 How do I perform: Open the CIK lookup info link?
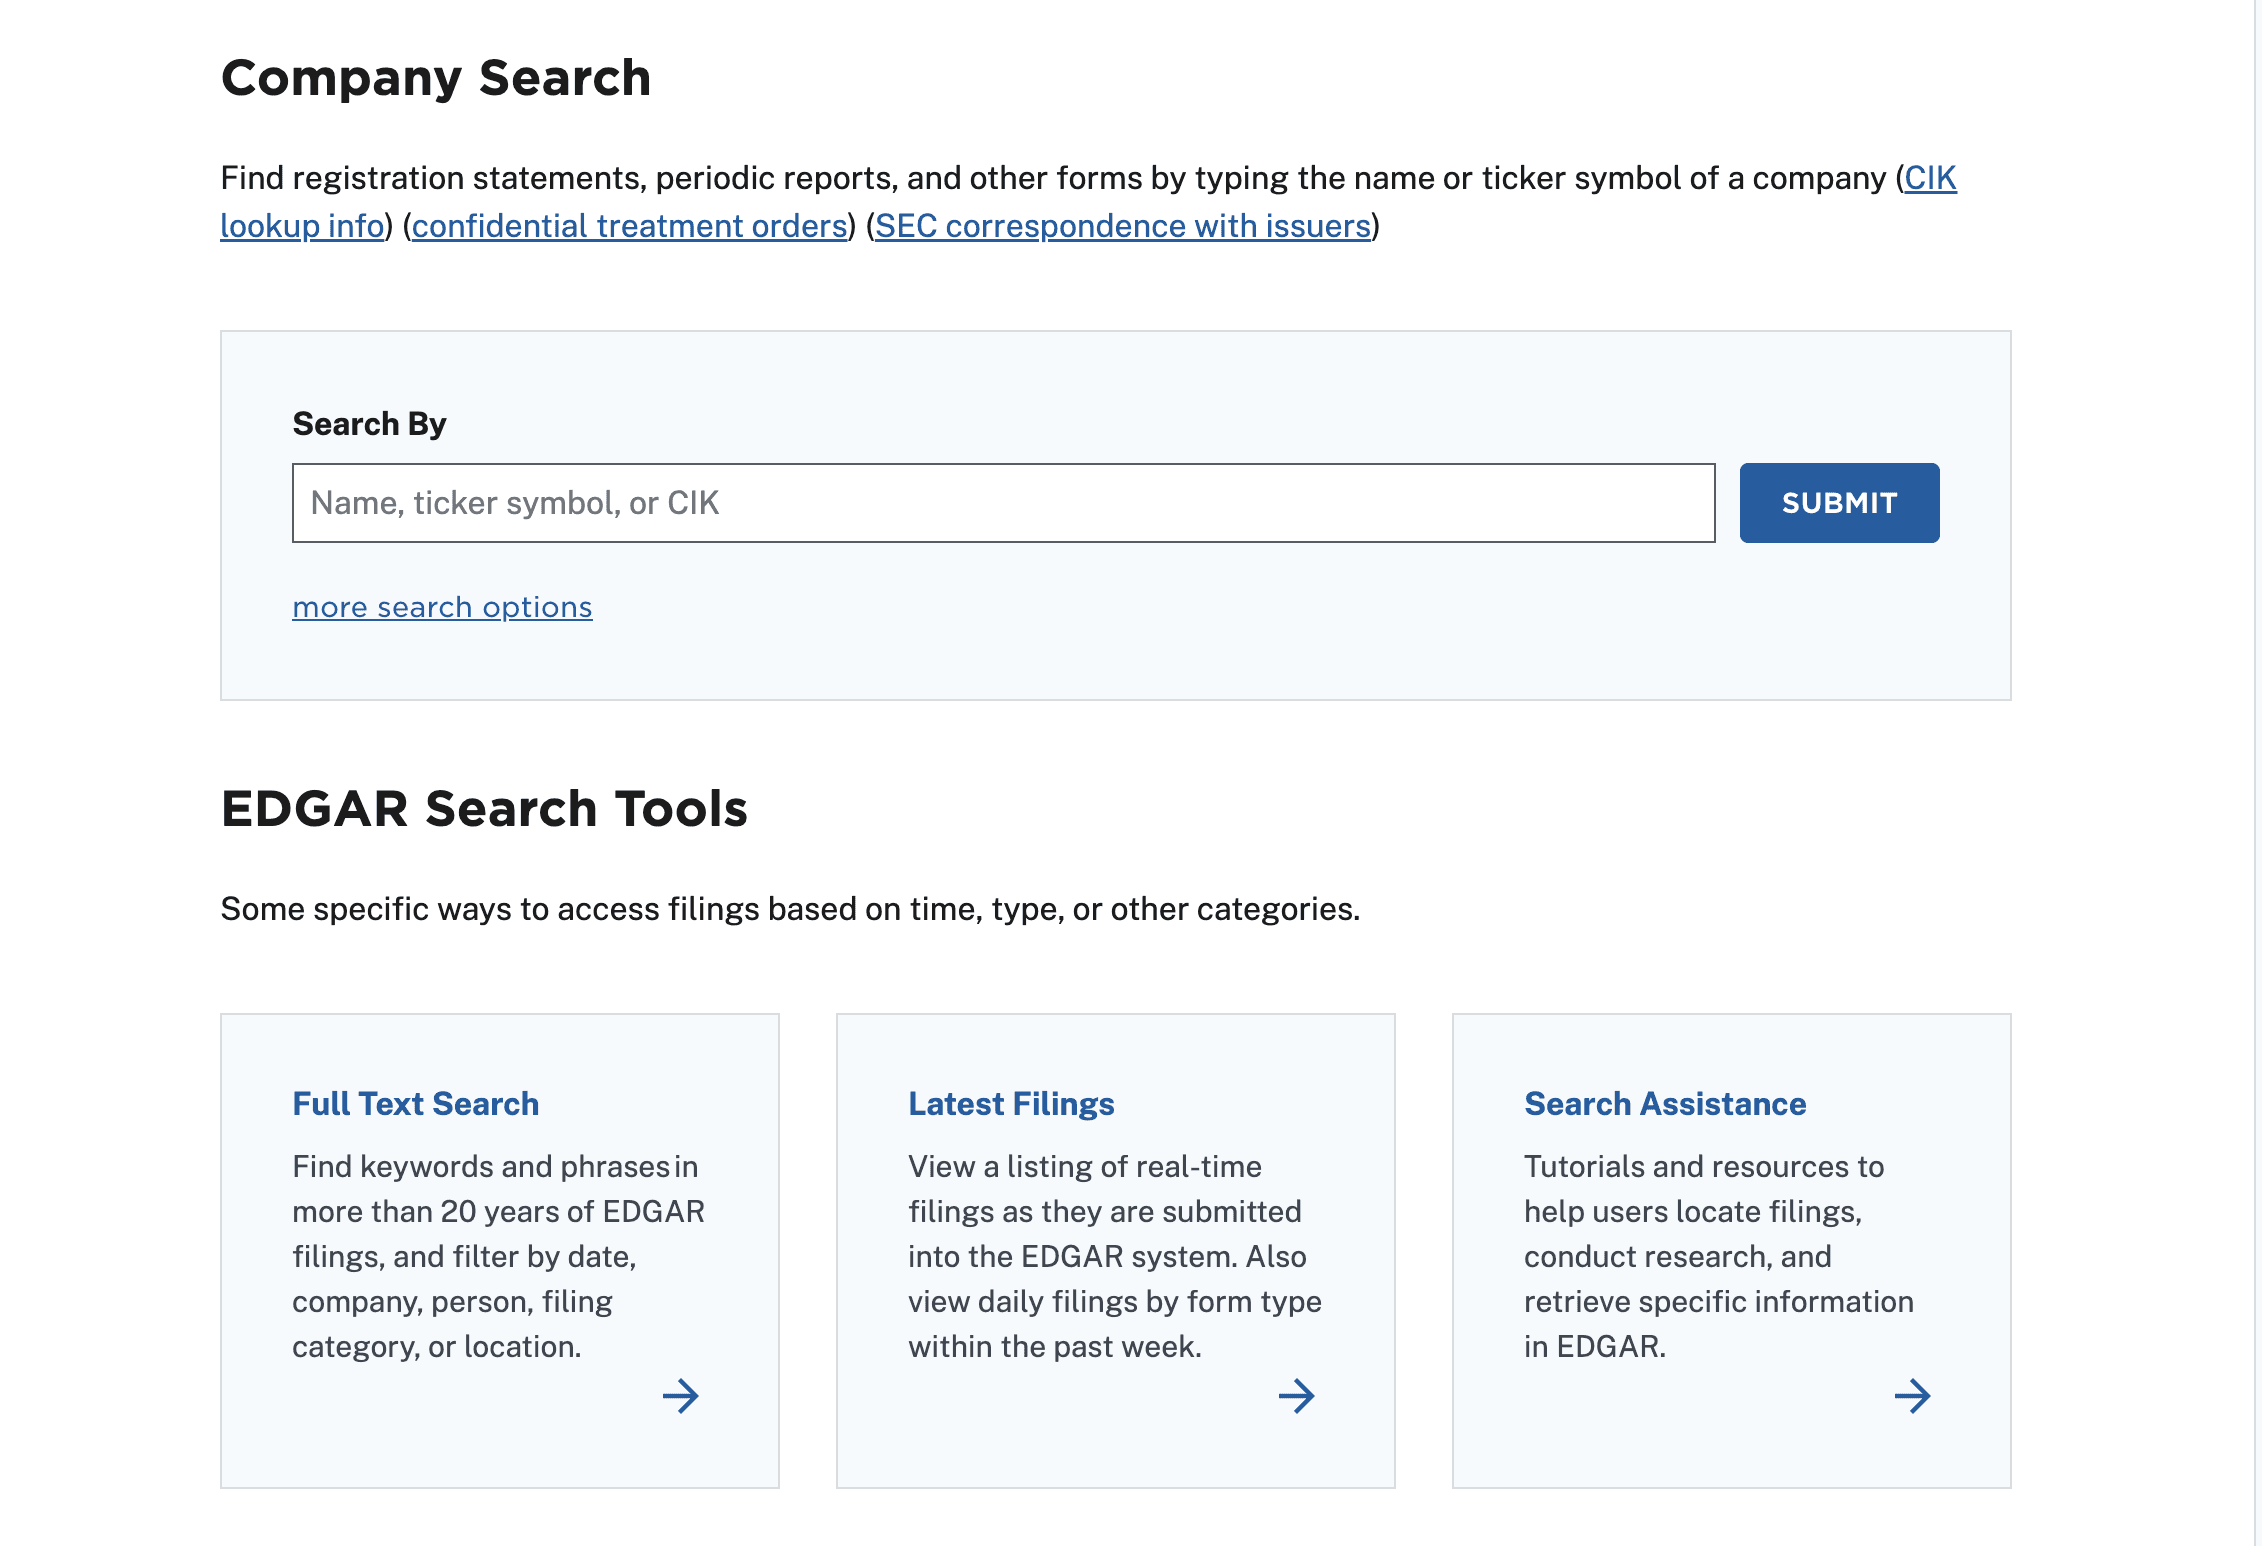coord(1930,178)
